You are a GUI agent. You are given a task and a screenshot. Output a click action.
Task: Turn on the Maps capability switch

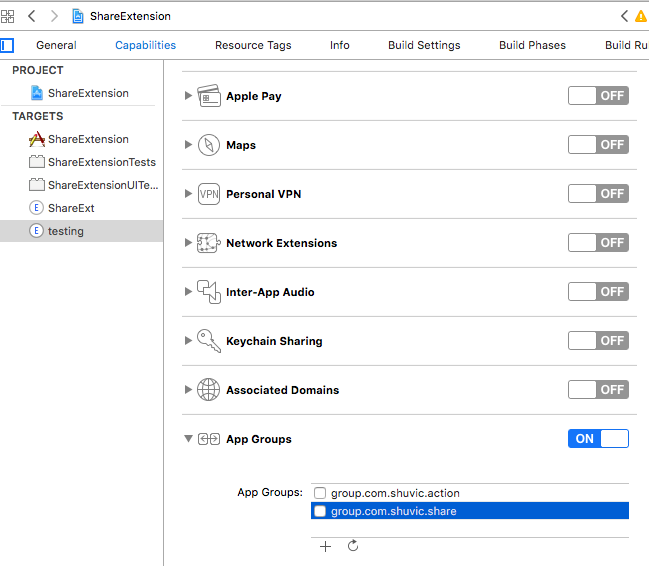click(598, 145)
